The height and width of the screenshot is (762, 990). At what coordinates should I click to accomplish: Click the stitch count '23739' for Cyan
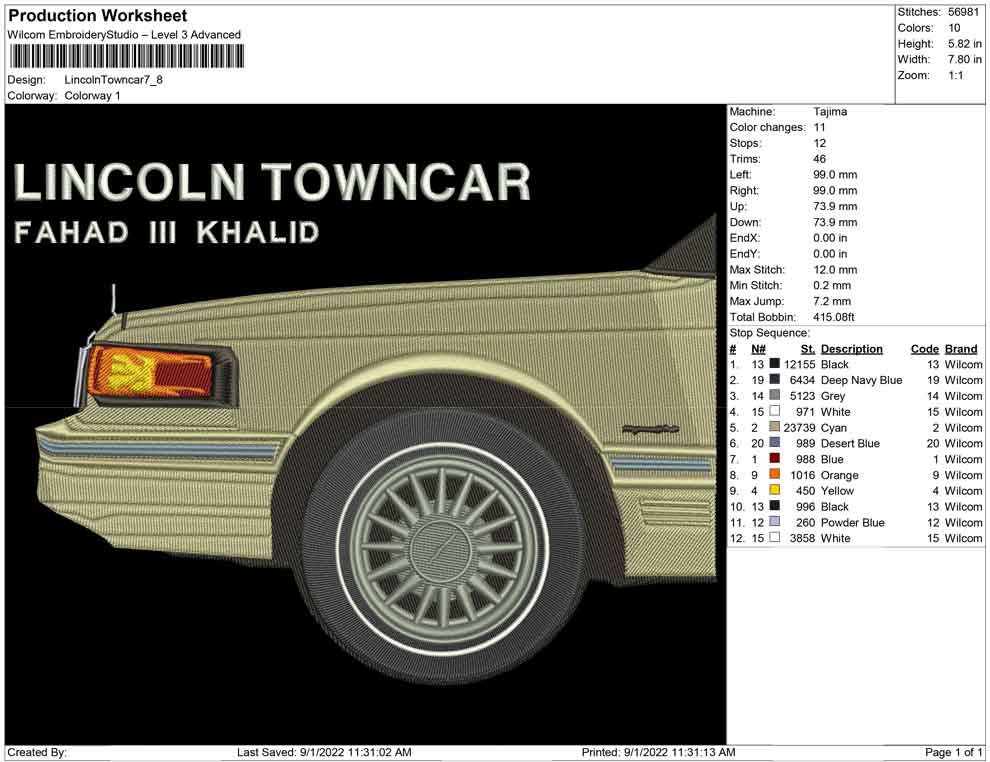click(799, 427)
